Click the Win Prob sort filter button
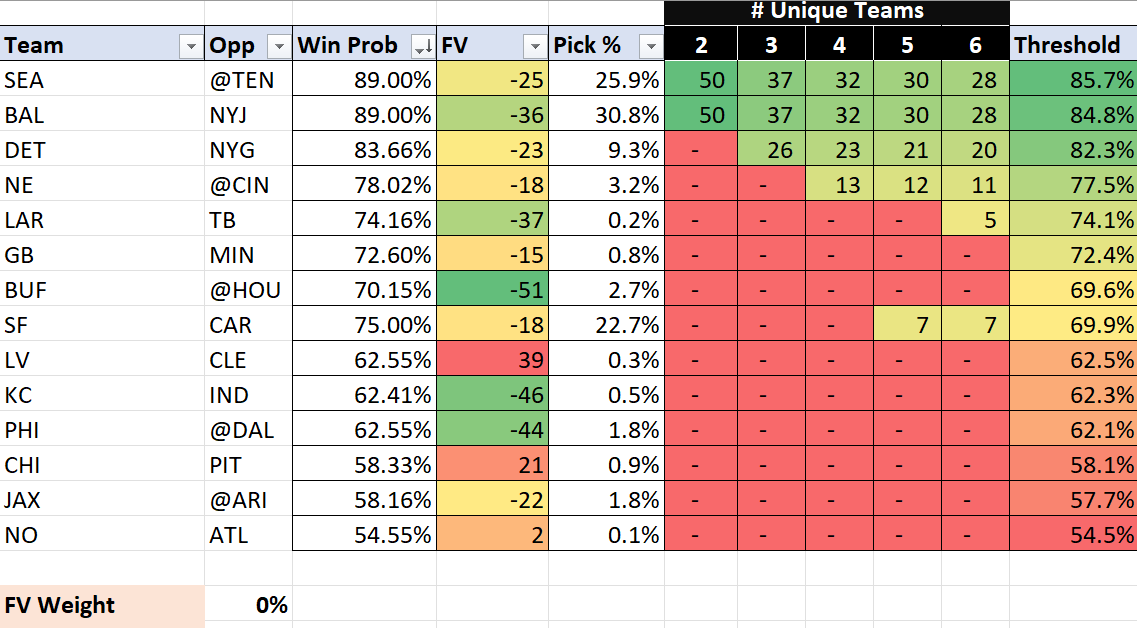The image size is (1137, 628). coord(422,46)
